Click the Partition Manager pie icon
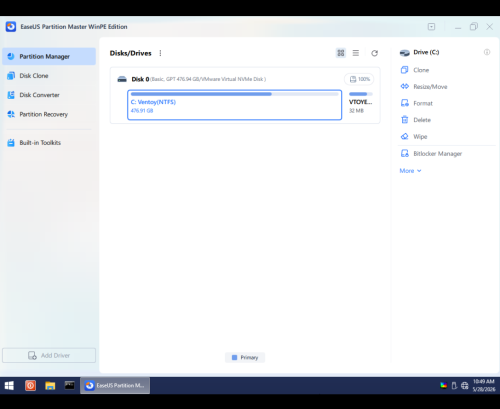The height and width of the screenshot is (409, 500). pyautogui.click(x=11, y=56)
